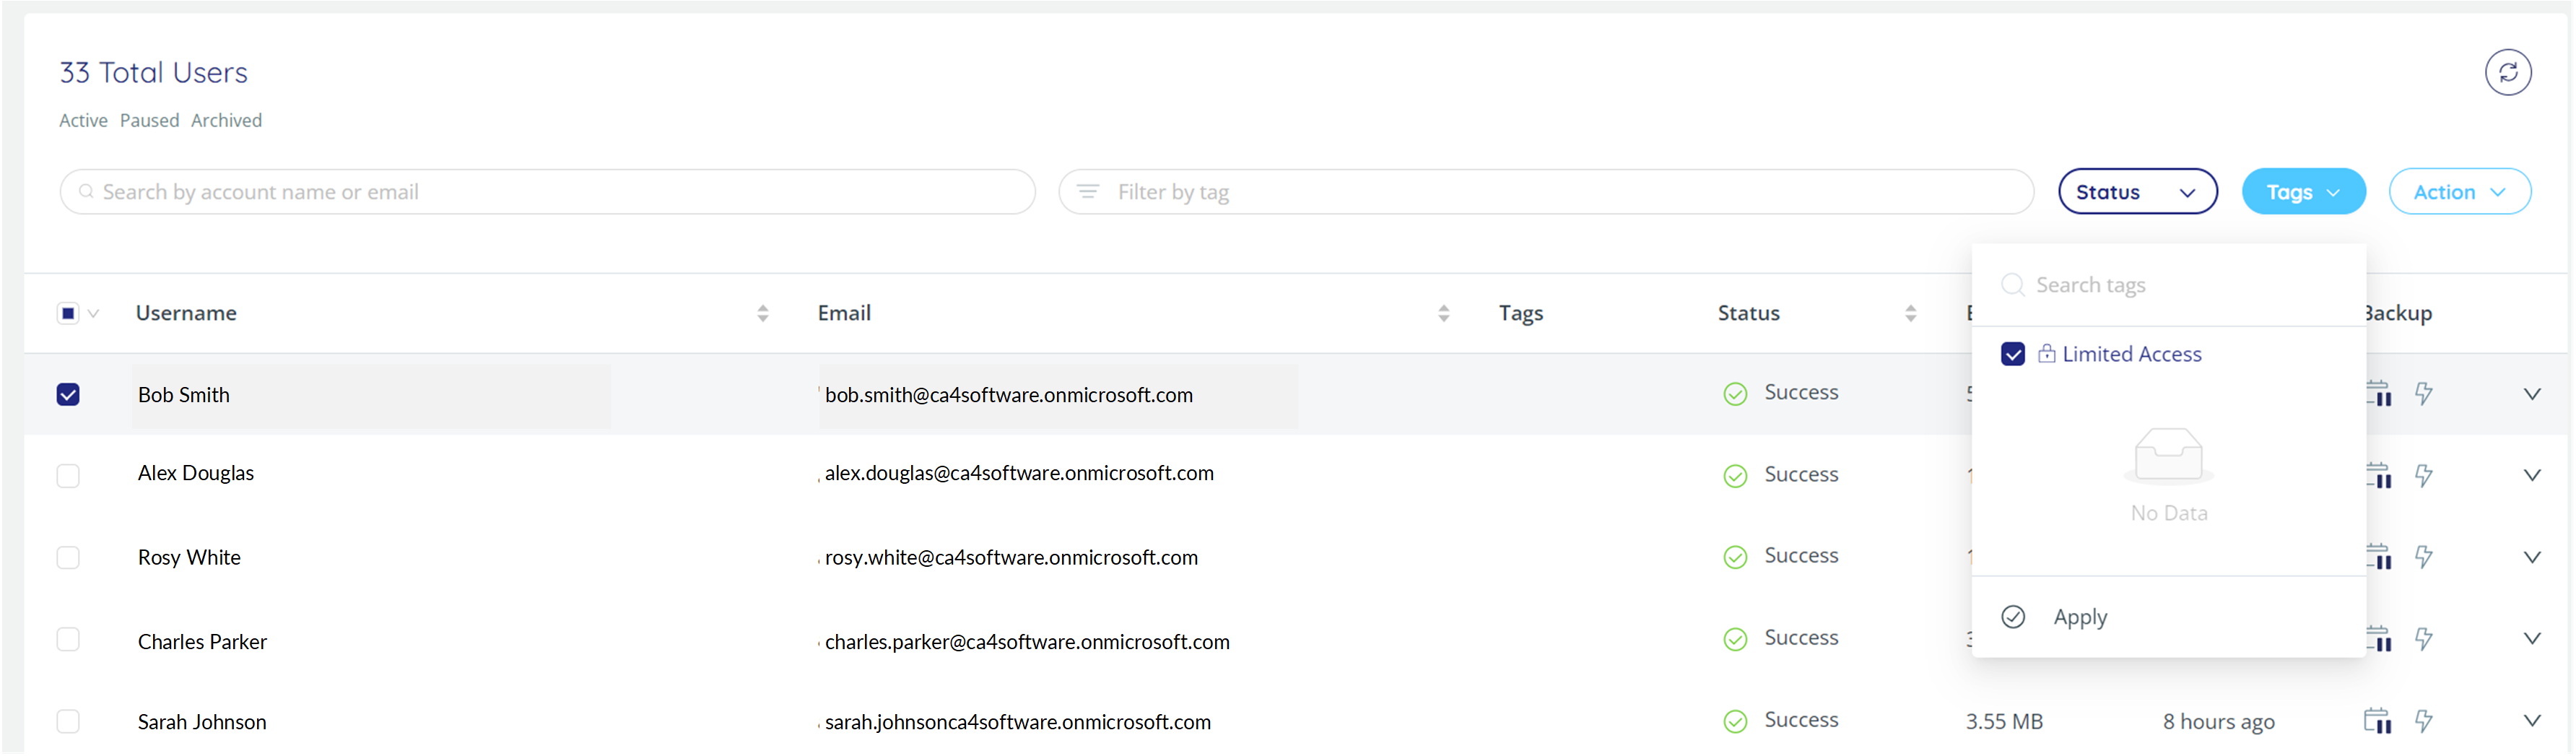
Task: Run instant backup bolt for Bob Smith
Action: pyautogui.click(x=2423, y=393)
